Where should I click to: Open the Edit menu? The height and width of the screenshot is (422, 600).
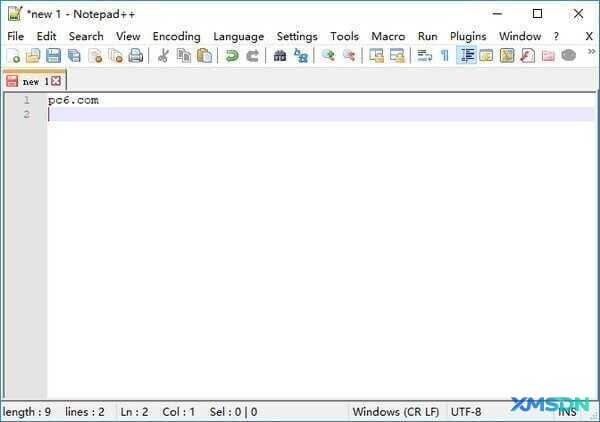[x=46, y=36]
